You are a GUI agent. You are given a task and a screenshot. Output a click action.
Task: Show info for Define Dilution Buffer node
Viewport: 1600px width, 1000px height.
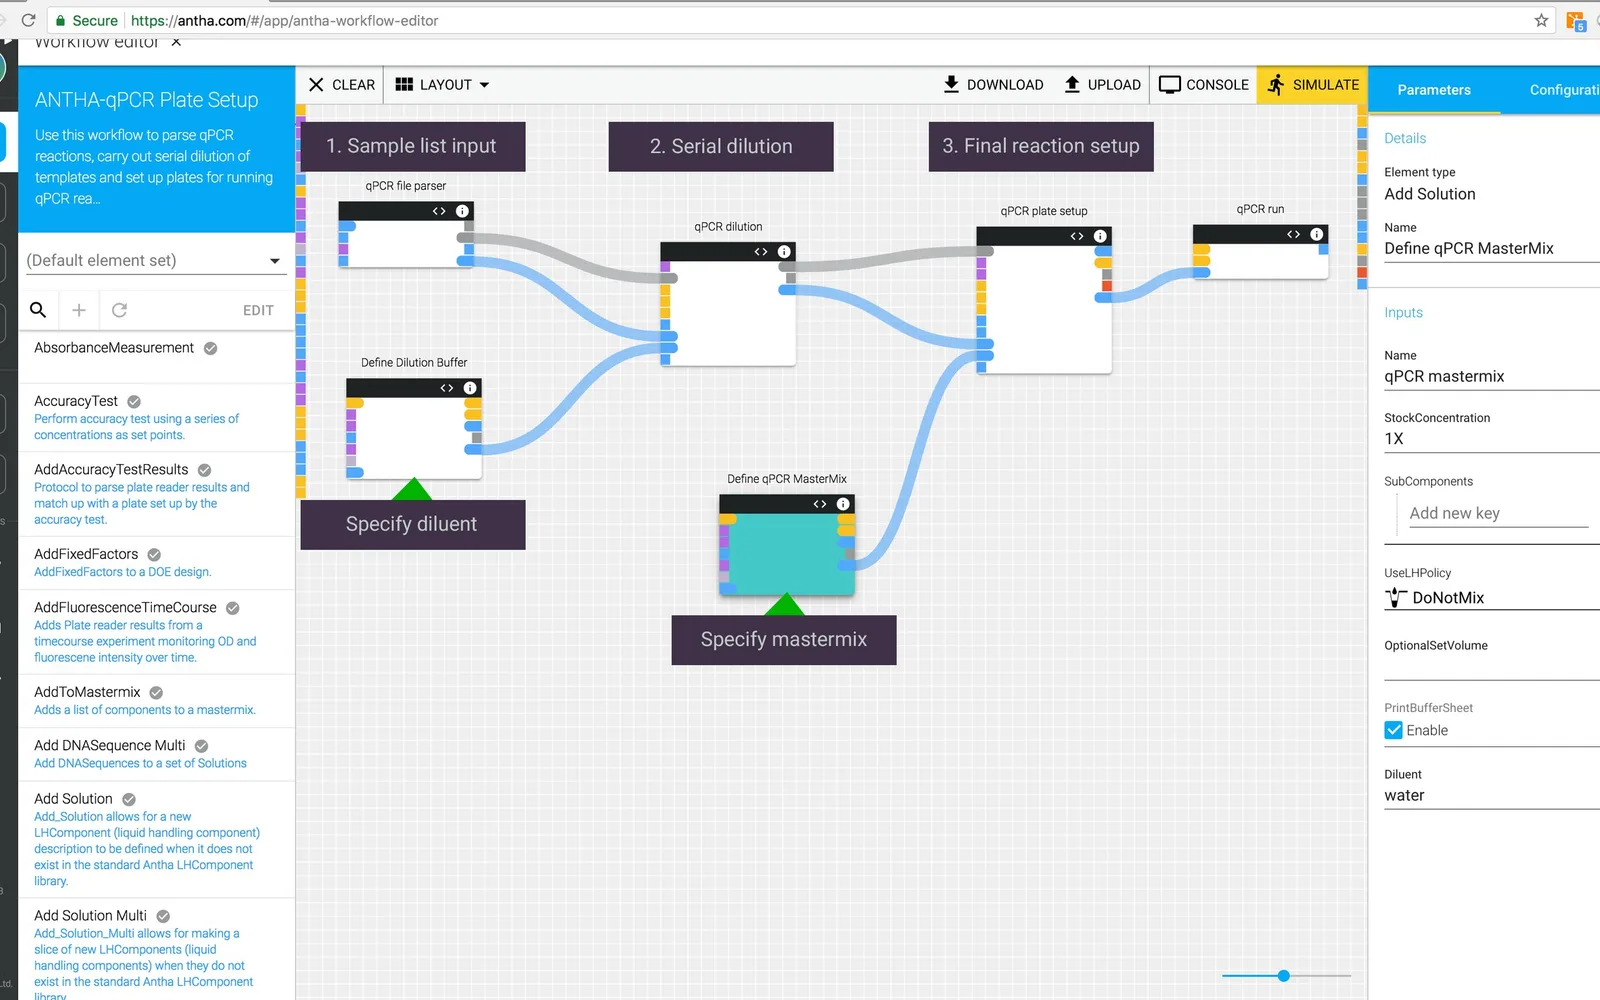470,388
